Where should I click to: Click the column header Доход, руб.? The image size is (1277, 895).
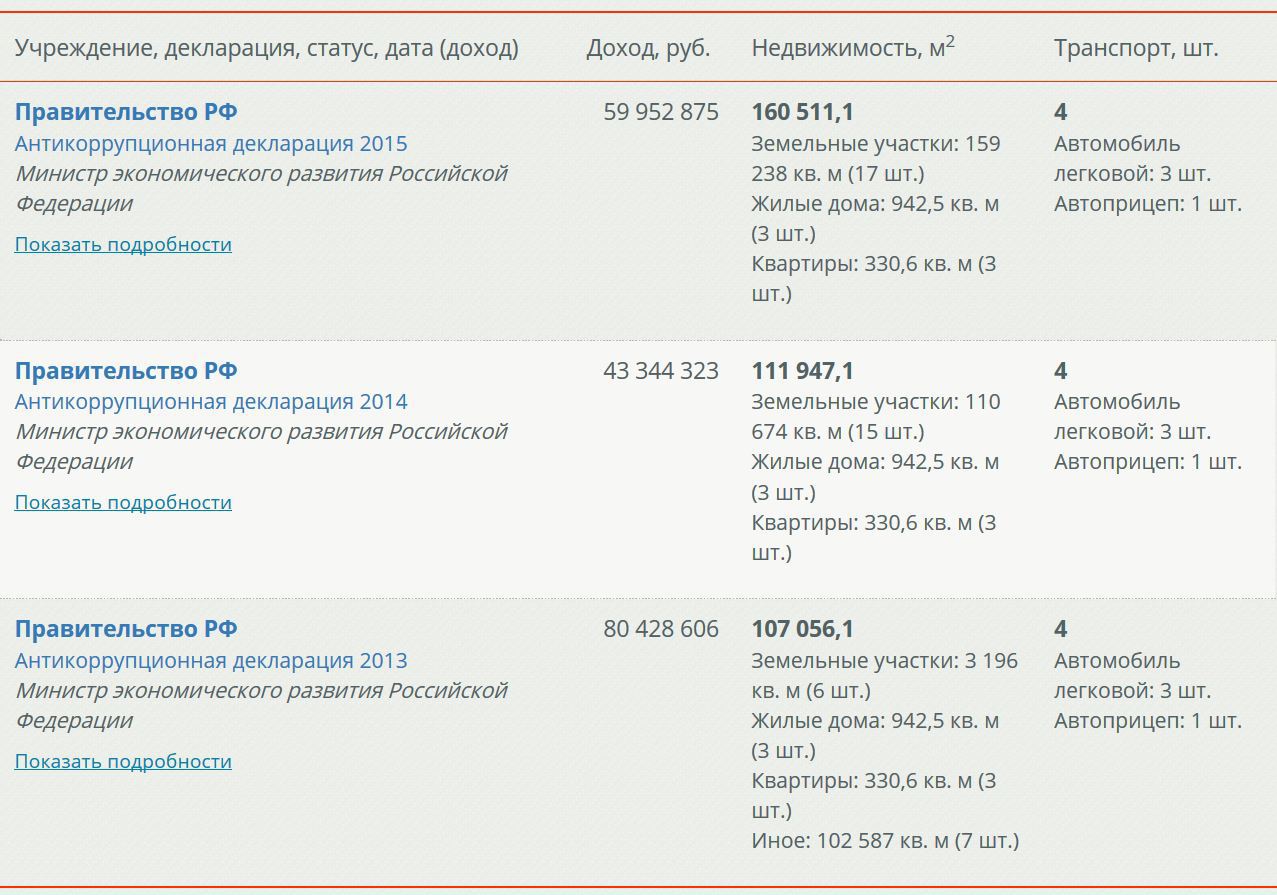(648, 48)
